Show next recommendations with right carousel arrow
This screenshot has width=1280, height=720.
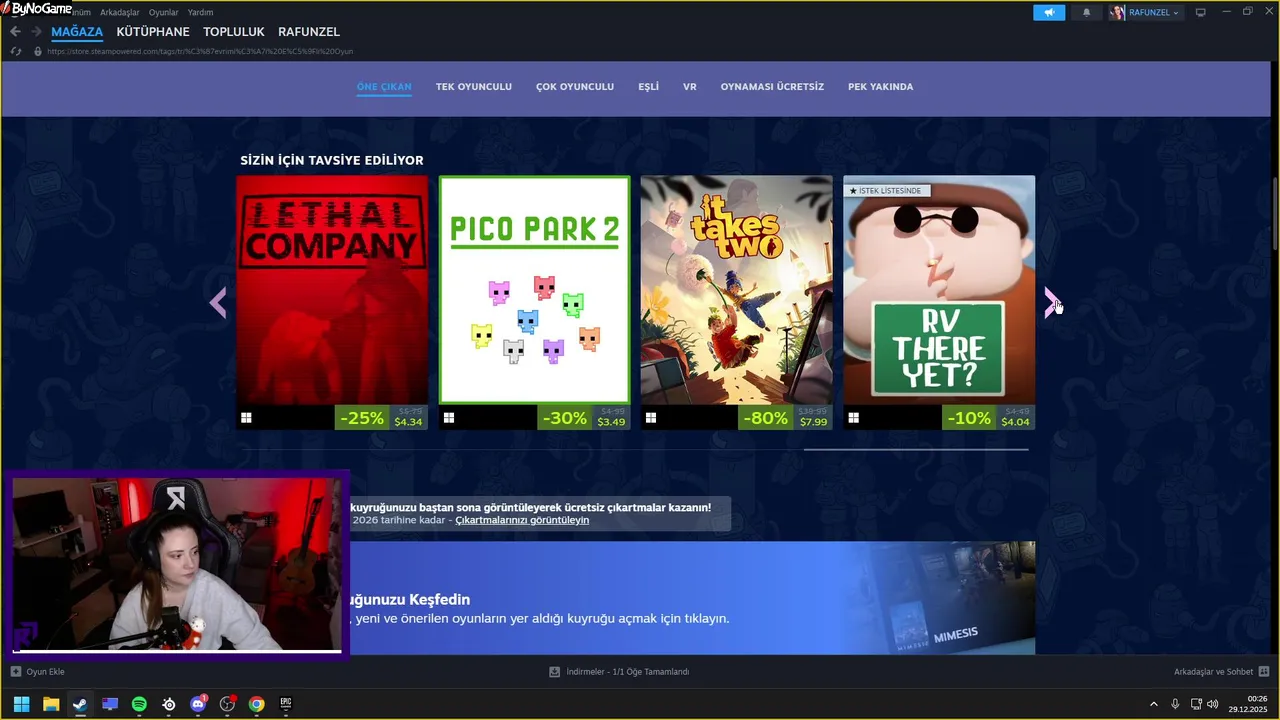[x=1050, y=302]
